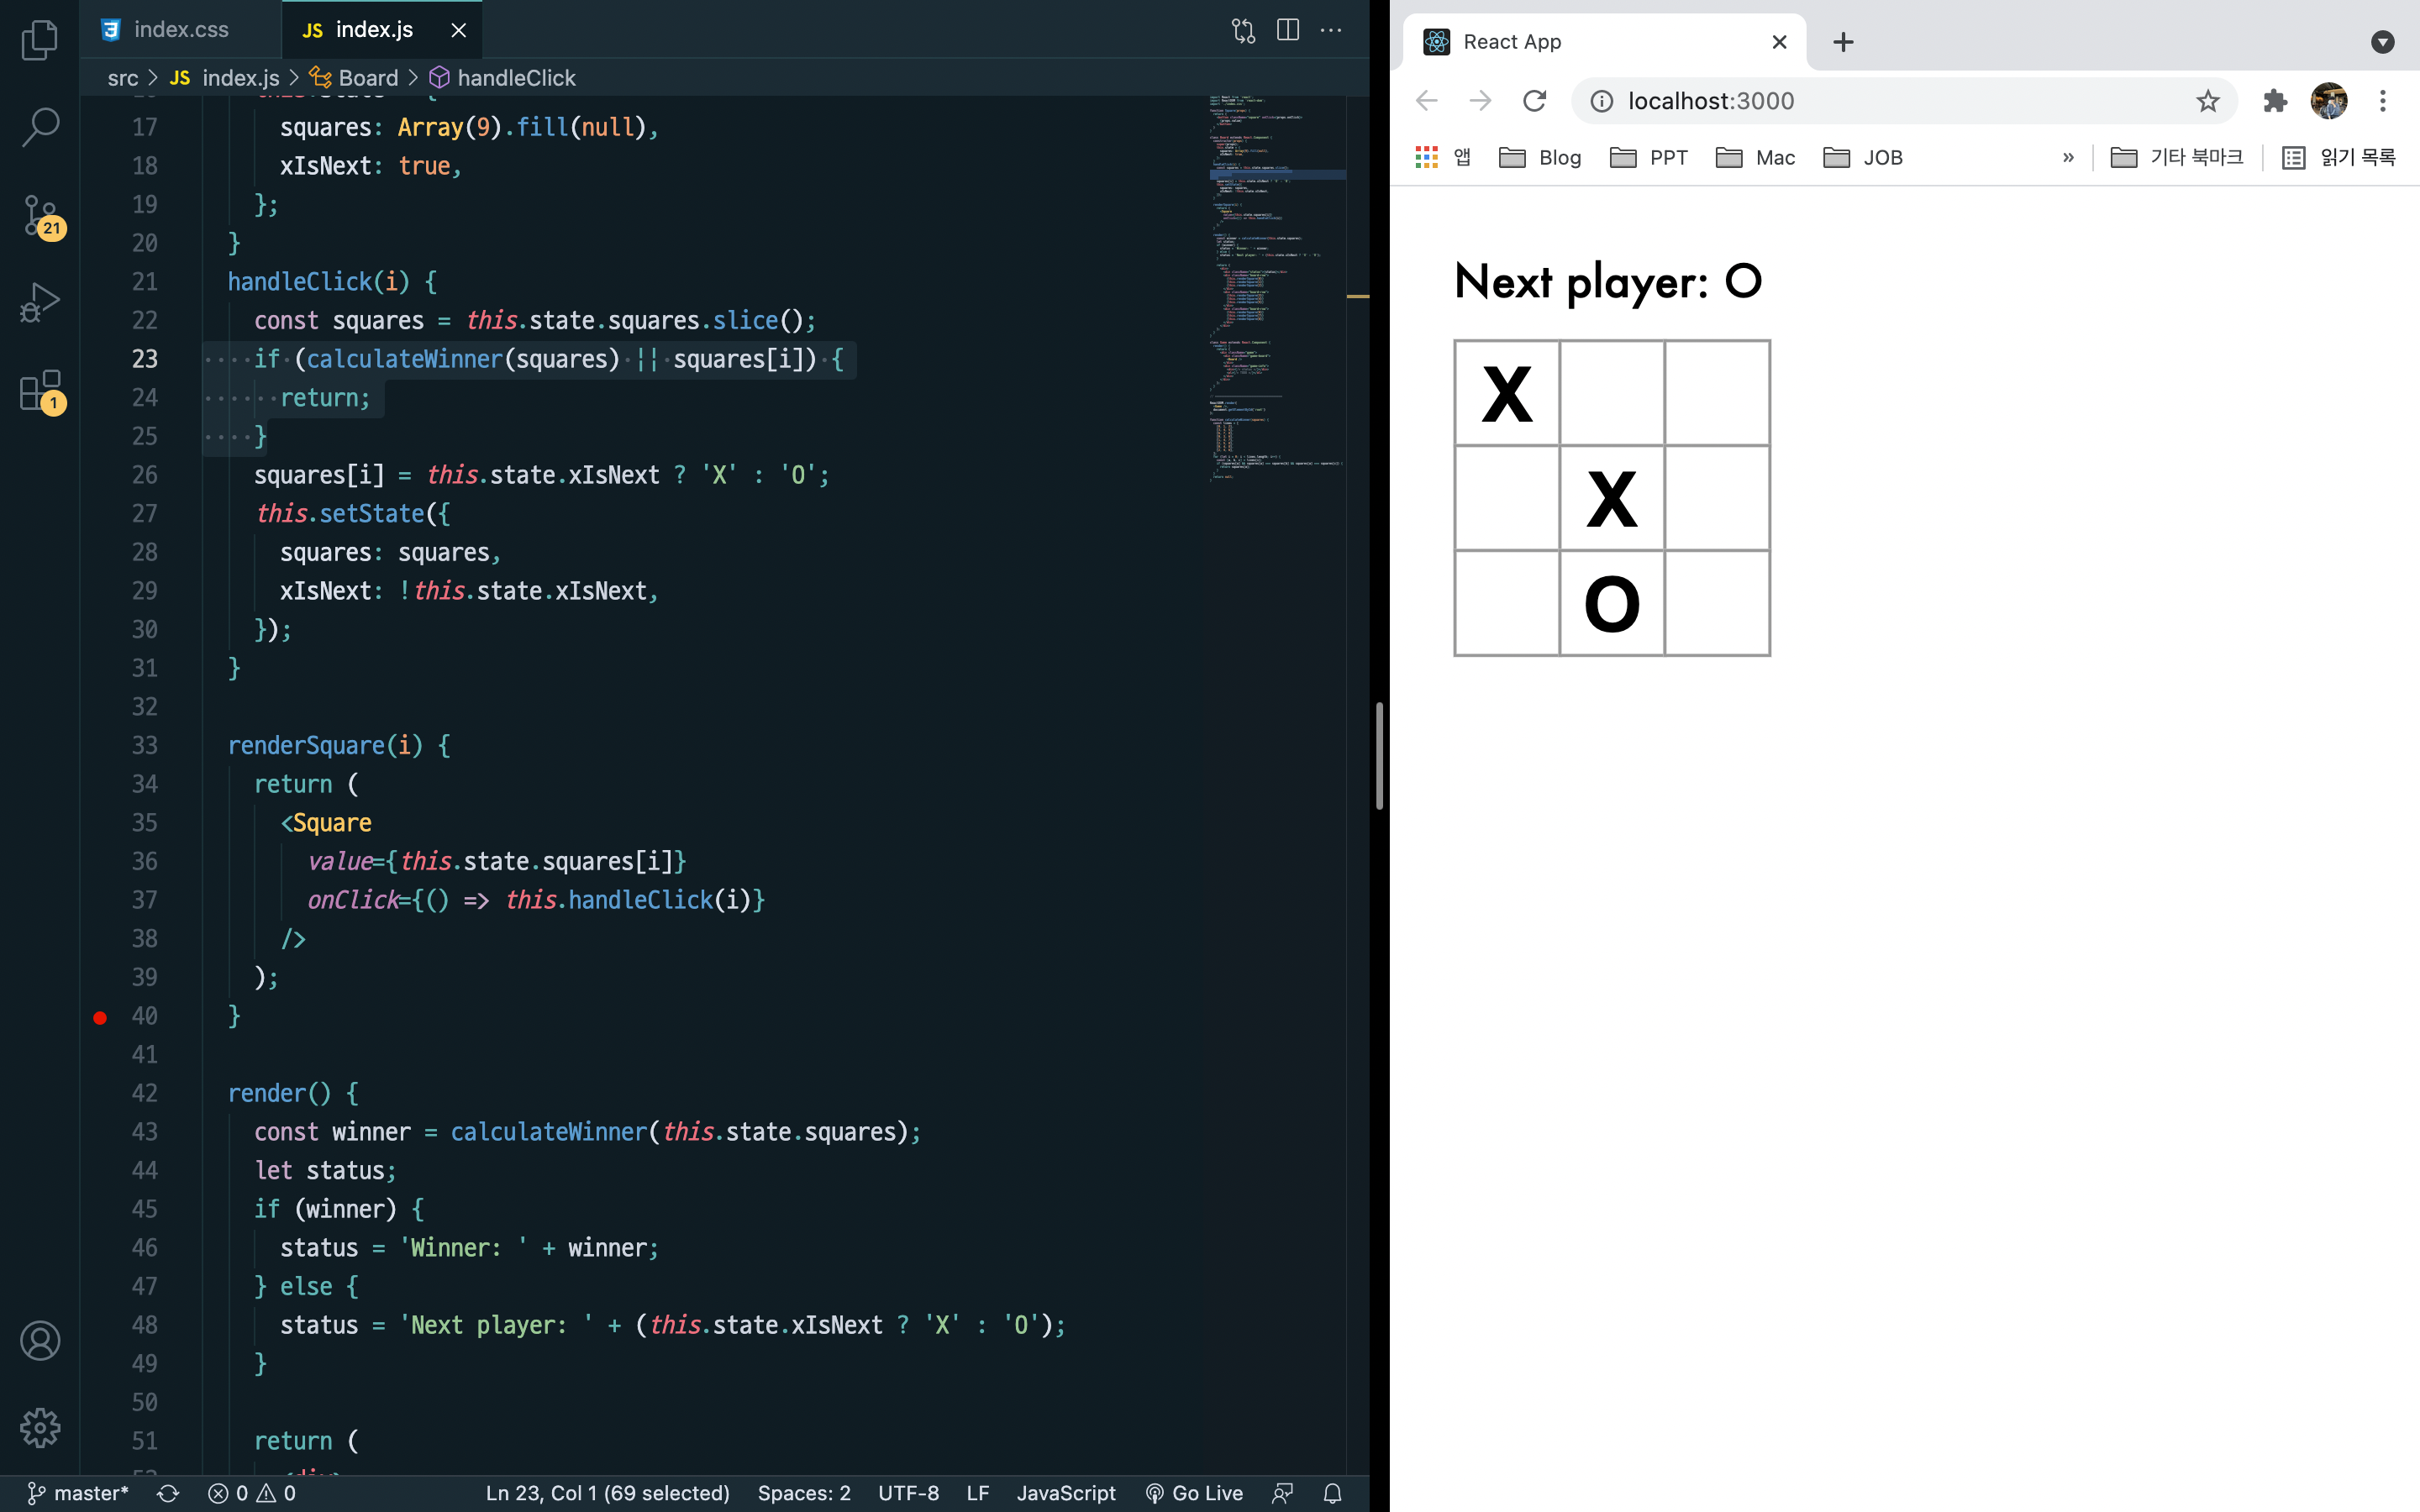The width and height of the screenshot is (2420, 1512).
Task: Open the Extensions view
Action: pos(40,390)
